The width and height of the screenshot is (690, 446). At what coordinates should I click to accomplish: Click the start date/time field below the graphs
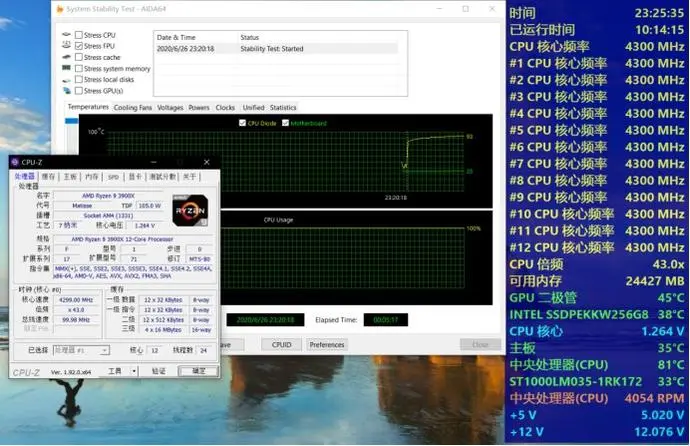(265, 320)
